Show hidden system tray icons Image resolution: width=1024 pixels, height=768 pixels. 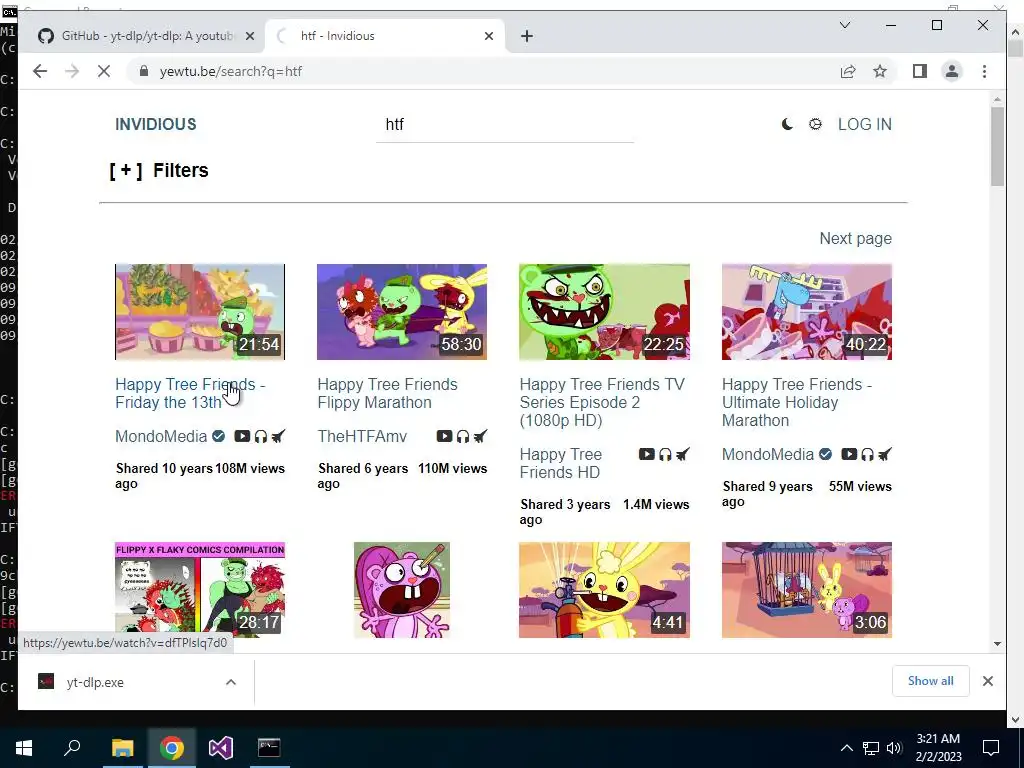pyautogui.click(x=846, y=748)
